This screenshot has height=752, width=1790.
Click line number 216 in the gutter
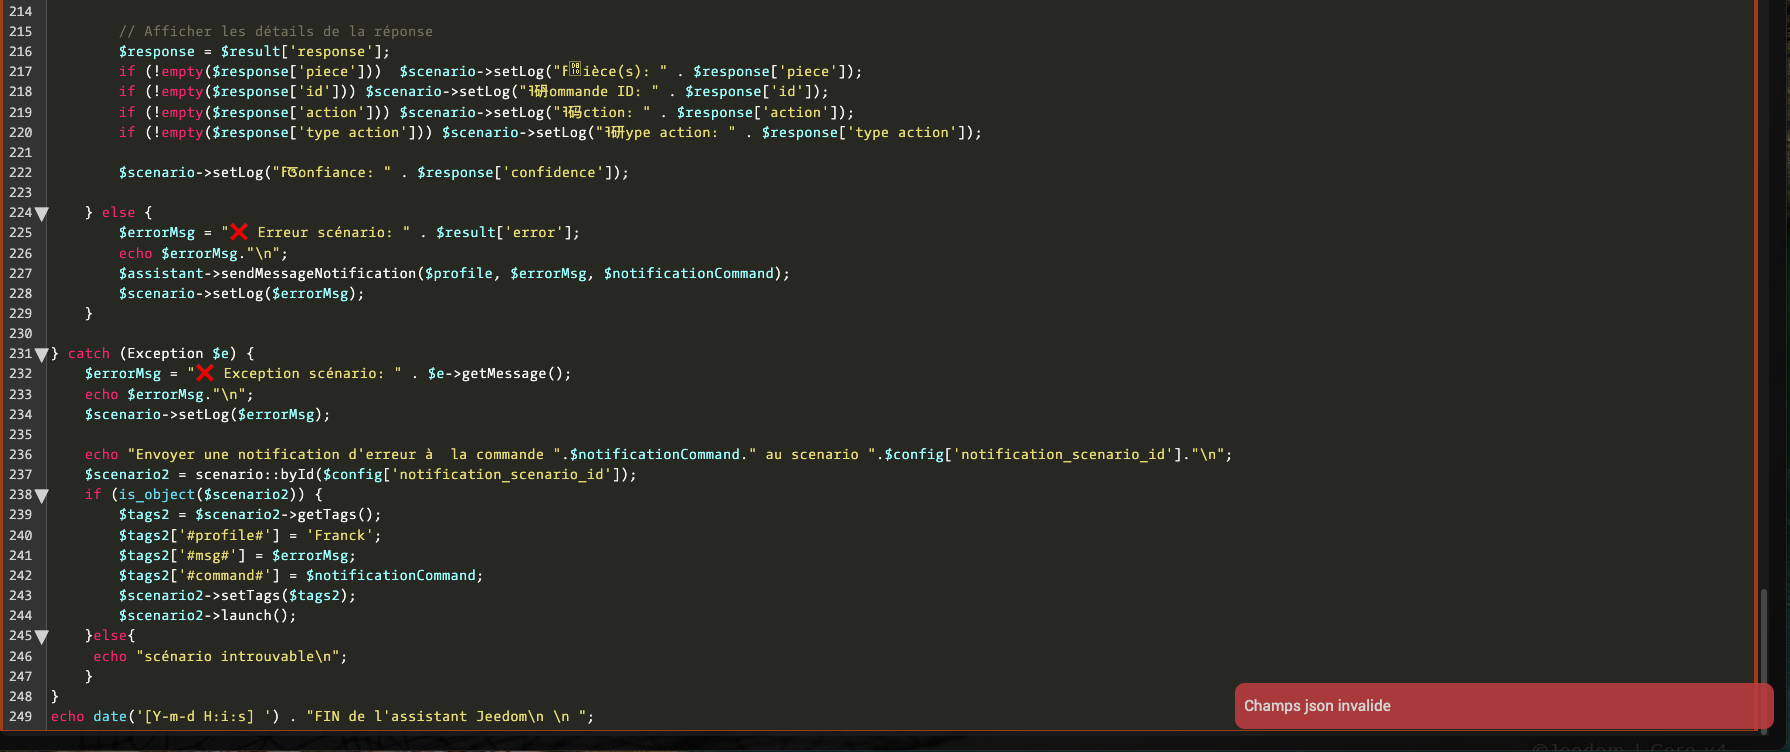click(x=20, y=51)
